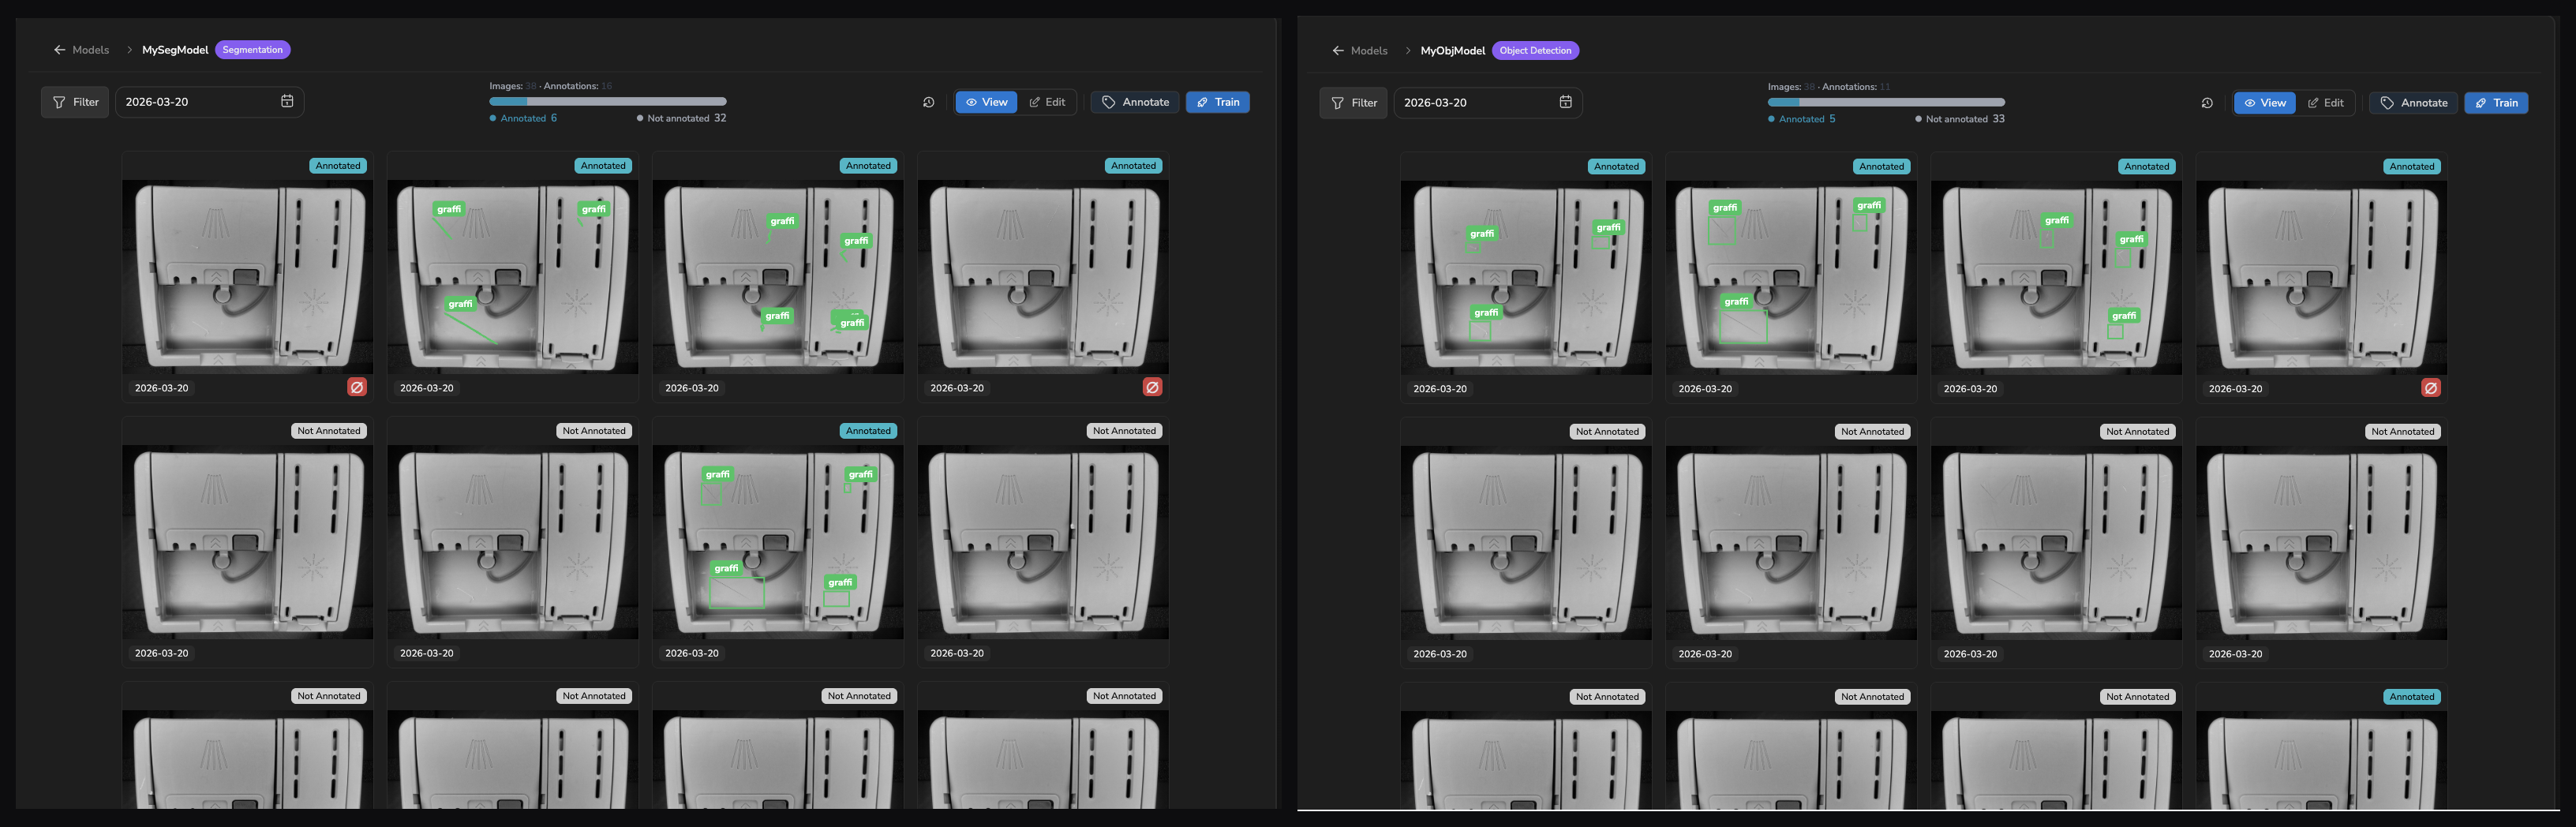Go back to Models from MySegModel window

click(81, 50)
